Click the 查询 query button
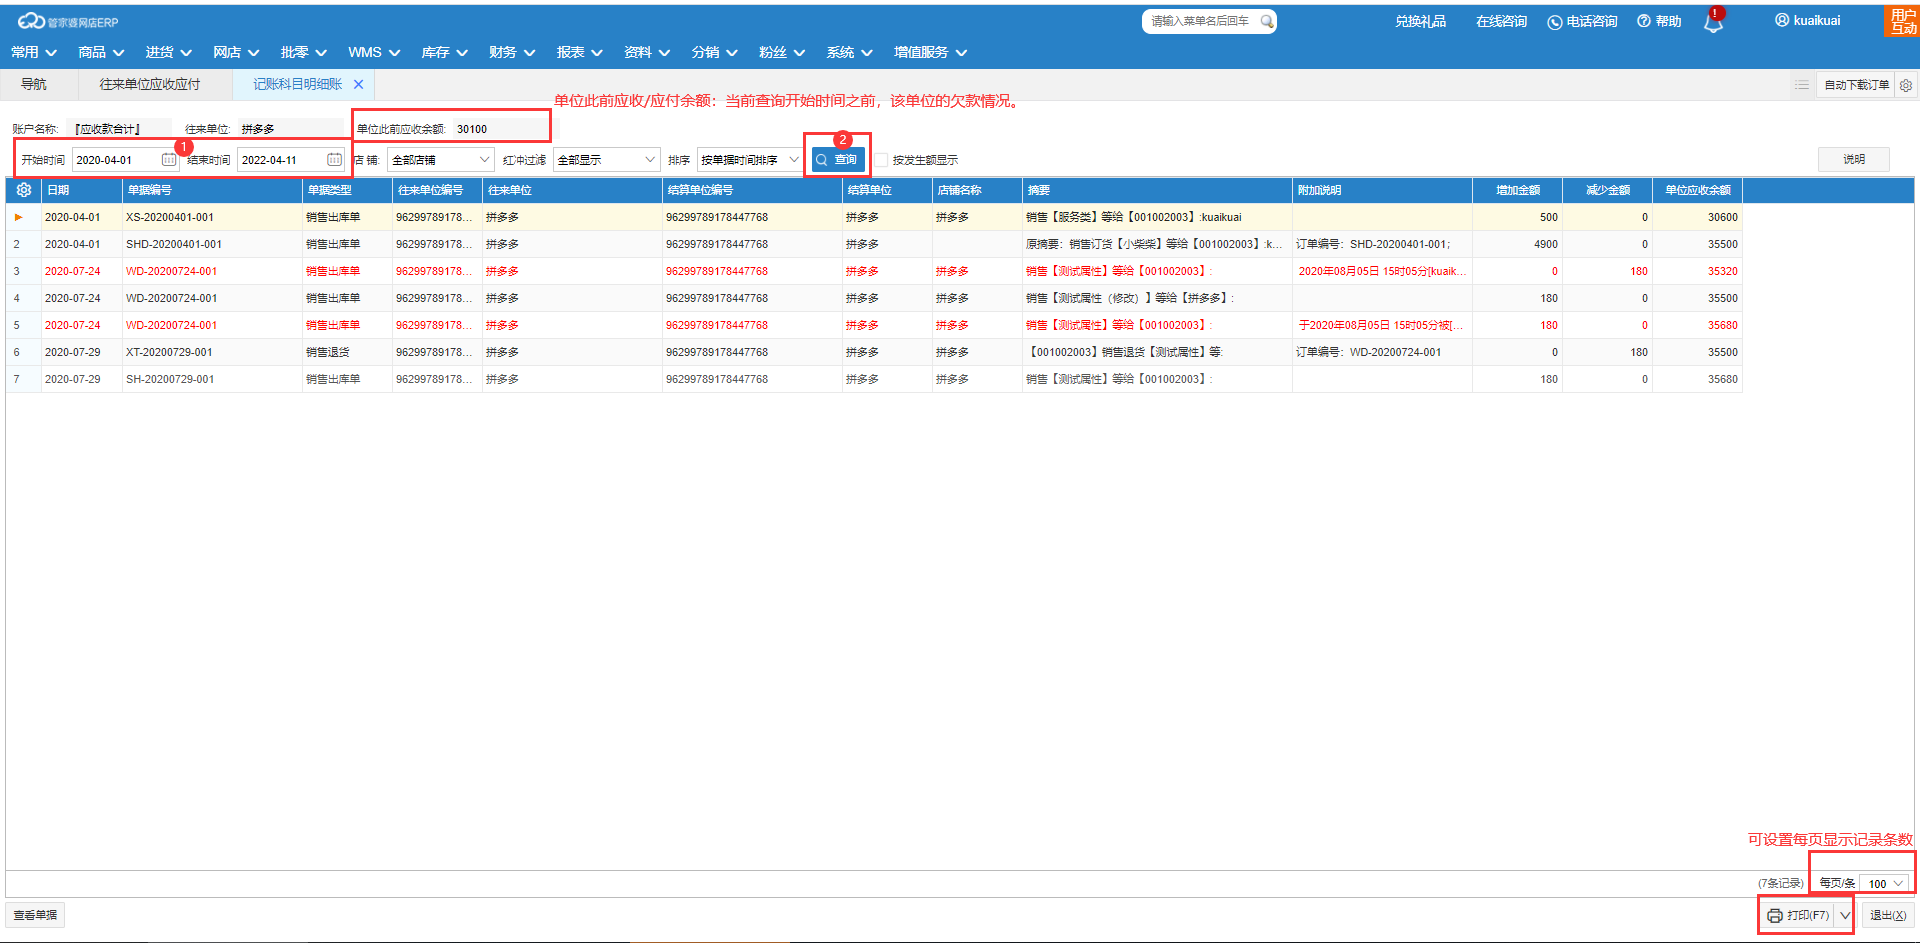Image resolution: width=1920 pixels, height=943 pixels. [x=837, y=160]
